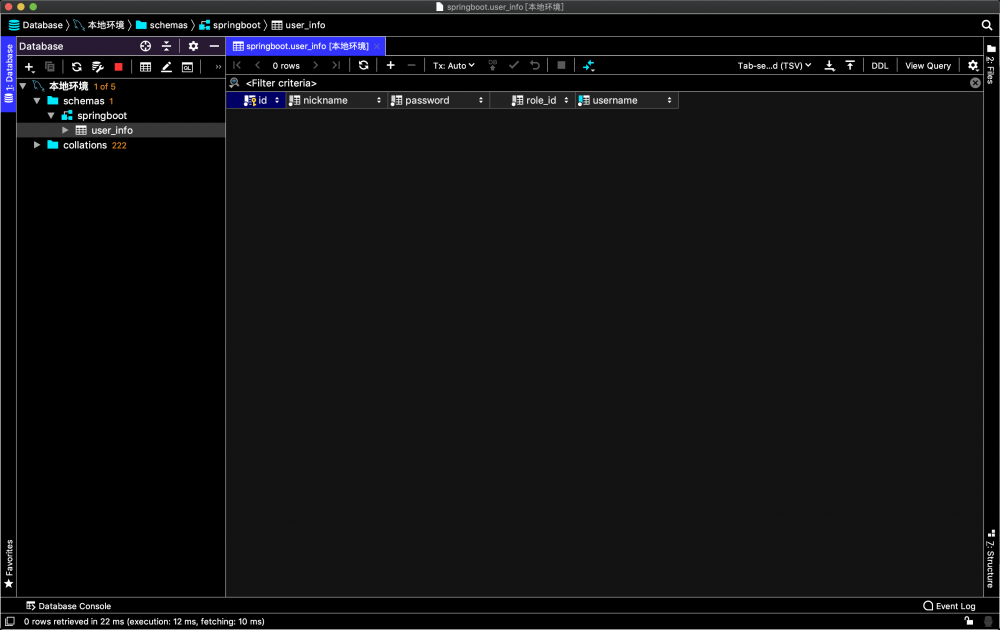
Task: Select the collations folder in tree
Action: point(85,145)
